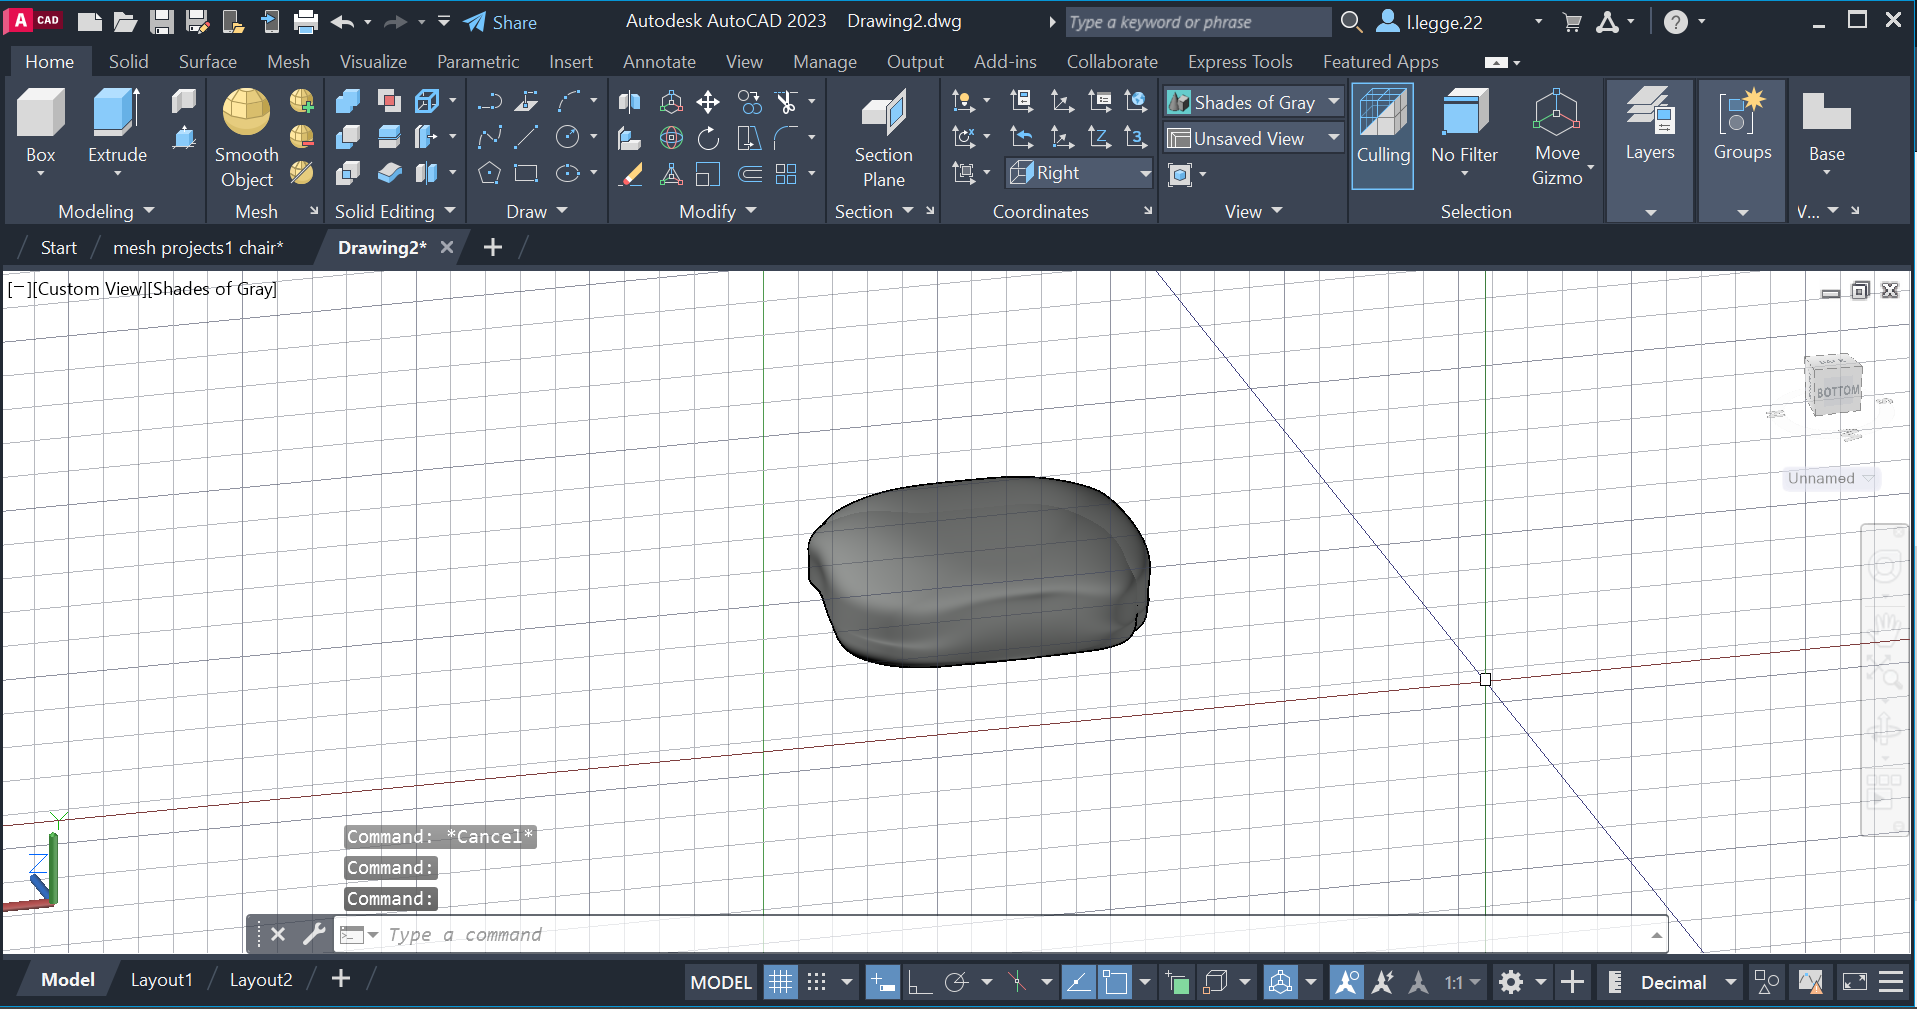Select the gray mesh object in viewport
Image resolution: width=1917 pixels, height=1009 pixels.
978,571
